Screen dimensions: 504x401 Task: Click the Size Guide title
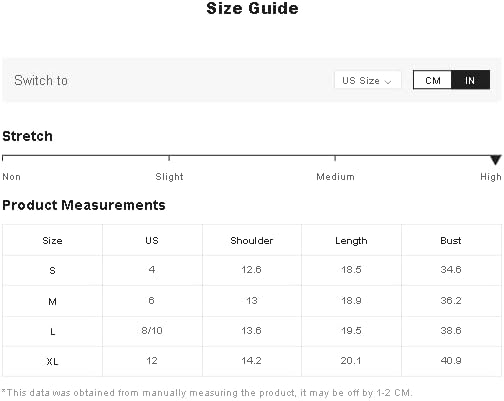click(x=252, y=8)
